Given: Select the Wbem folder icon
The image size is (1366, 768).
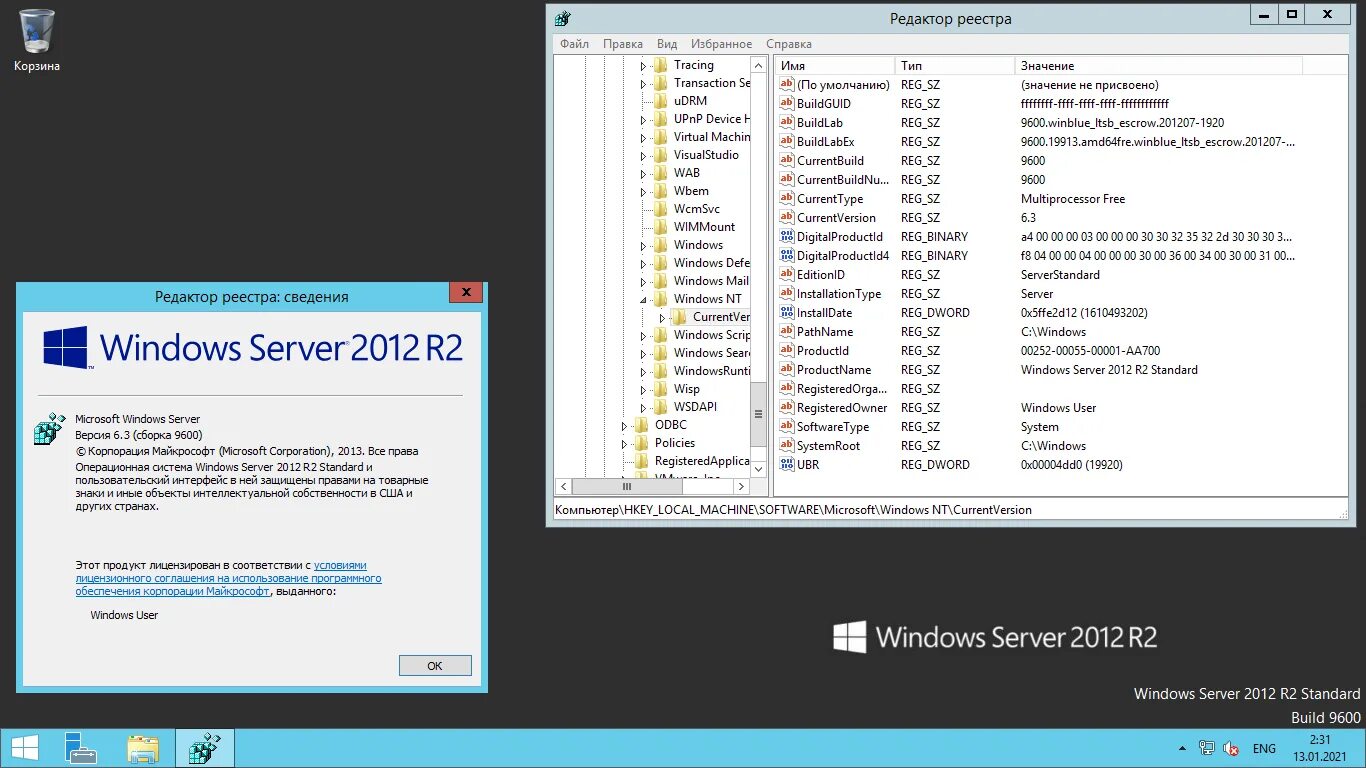Looking at the screenshot, I should click(660, 191).
